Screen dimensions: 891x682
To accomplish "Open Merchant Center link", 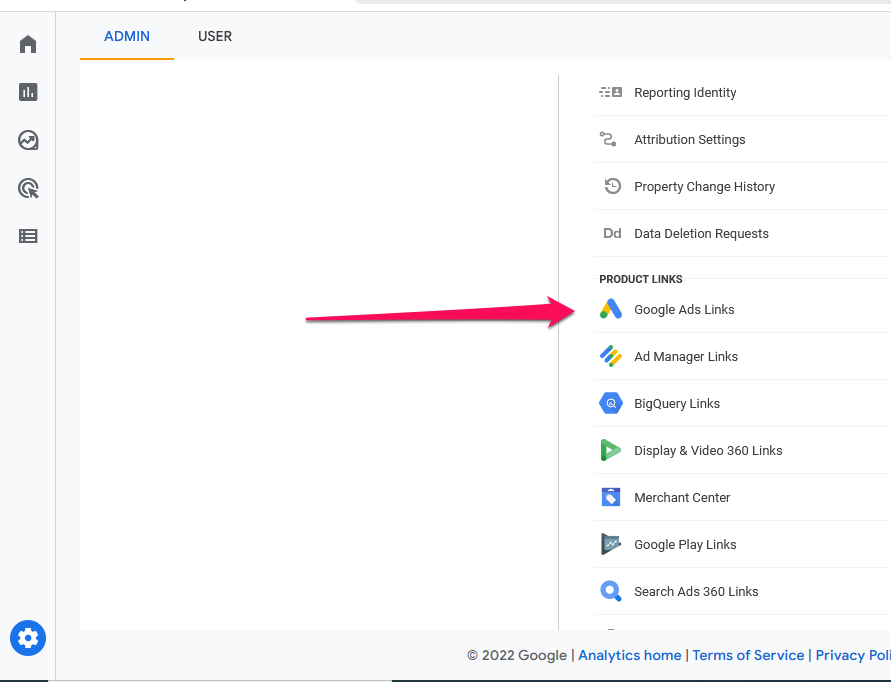I will (682, 498).
